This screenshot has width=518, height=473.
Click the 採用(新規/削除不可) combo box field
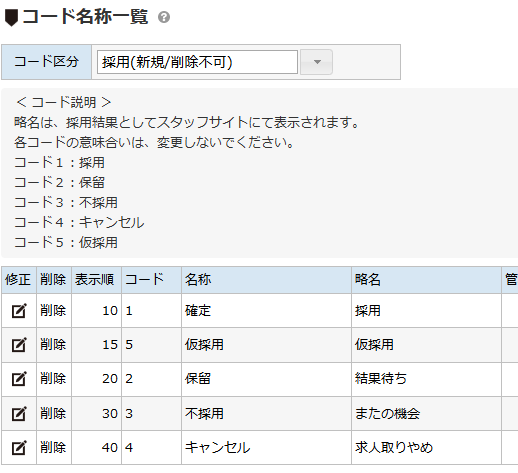(197, 62)
